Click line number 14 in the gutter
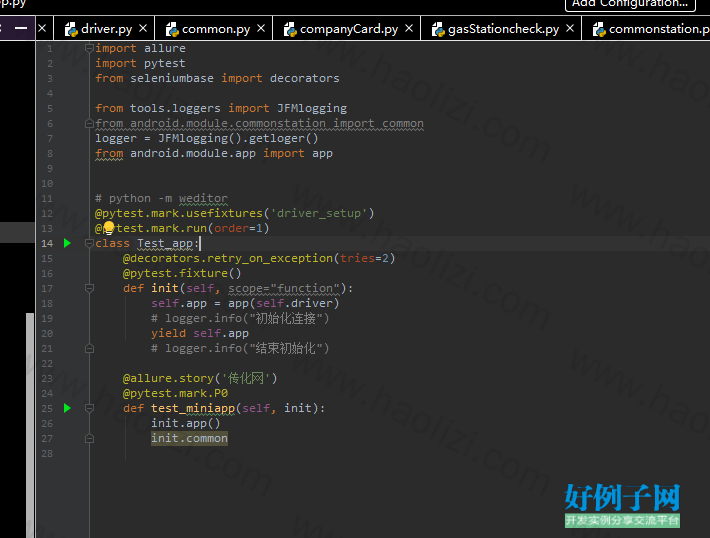The width and height of the screenshot is (710, 538). click(x=47, y=244)
